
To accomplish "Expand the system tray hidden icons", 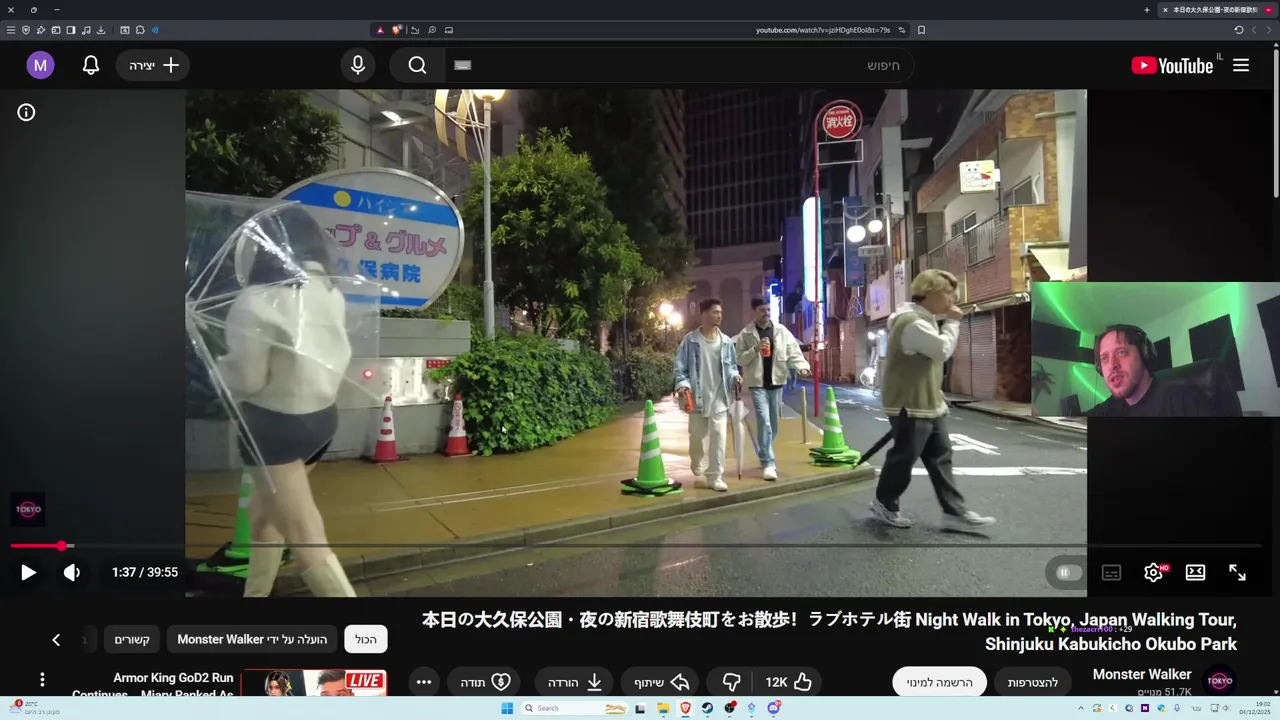I will click(1081, 708).
